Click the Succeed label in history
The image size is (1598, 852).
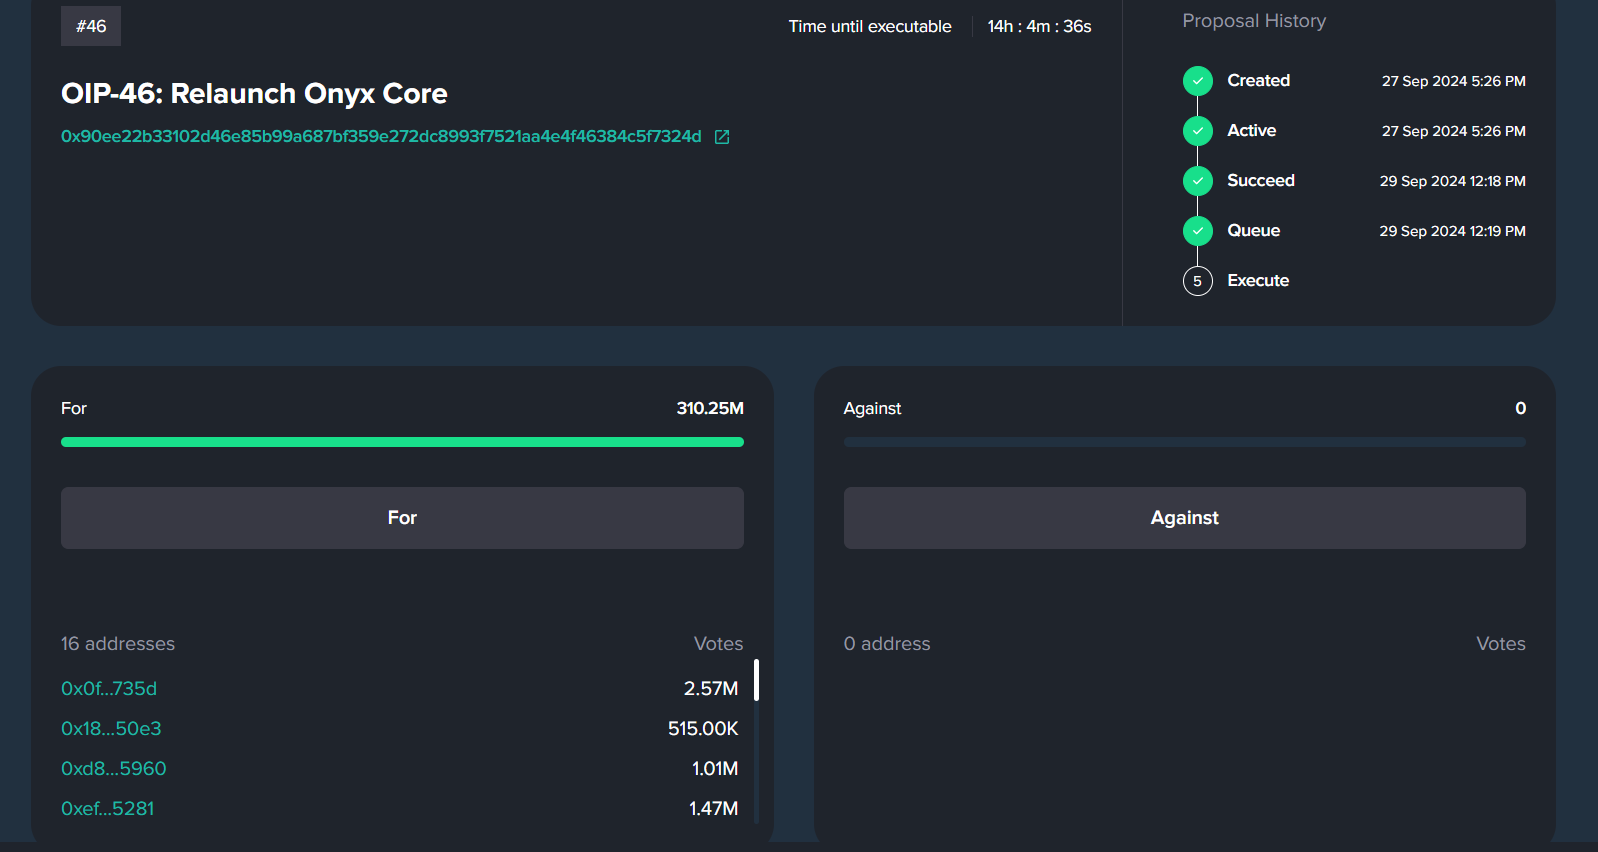pos(1260,180)
